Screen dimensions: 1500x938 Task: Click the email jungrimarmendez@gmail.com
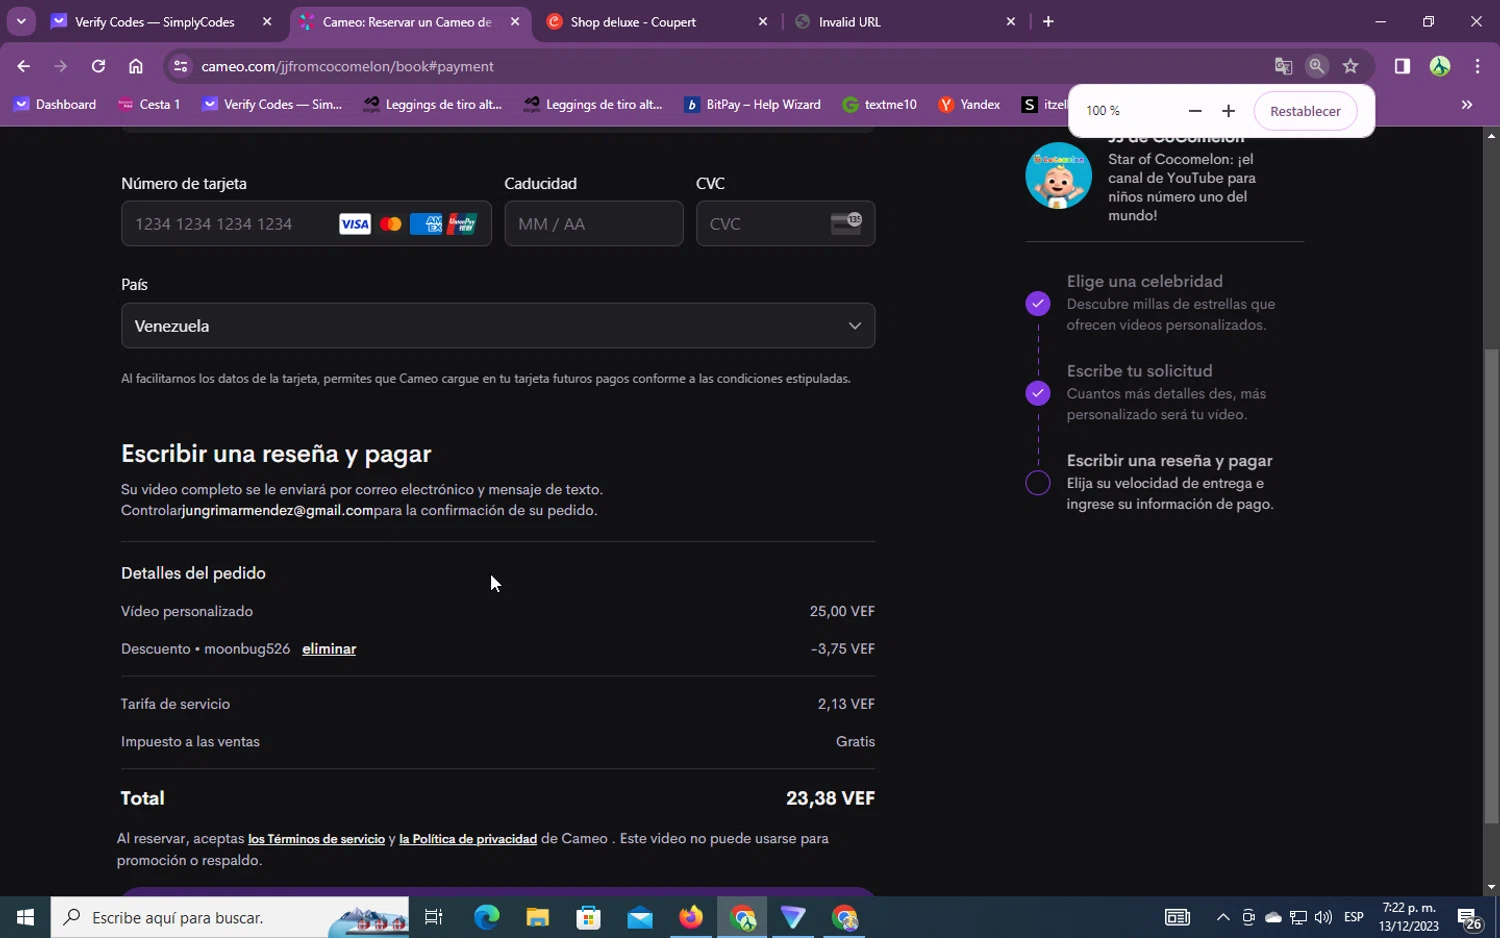pyautogui.click(x=277, y=511)
